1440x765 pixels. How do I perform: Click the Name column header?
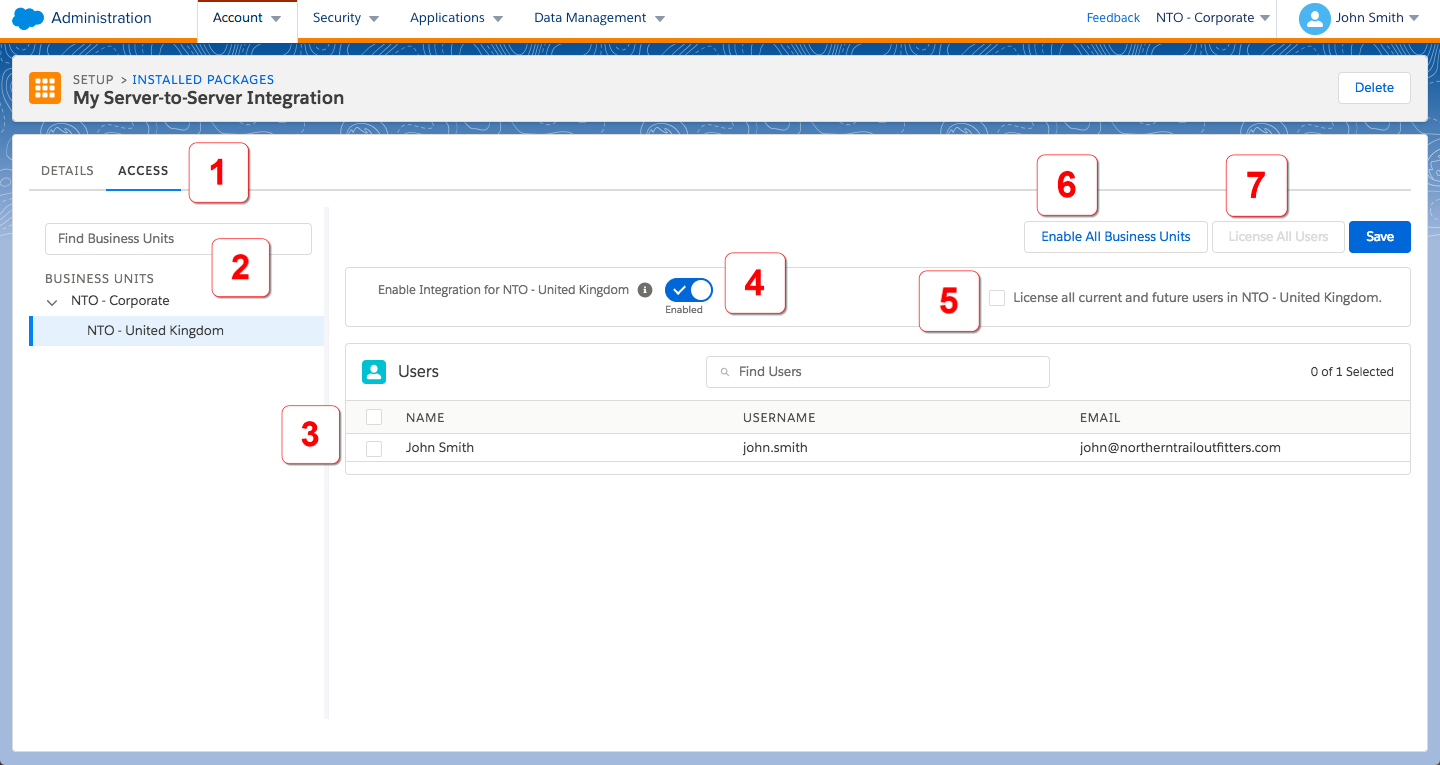[x=425, y=418]
